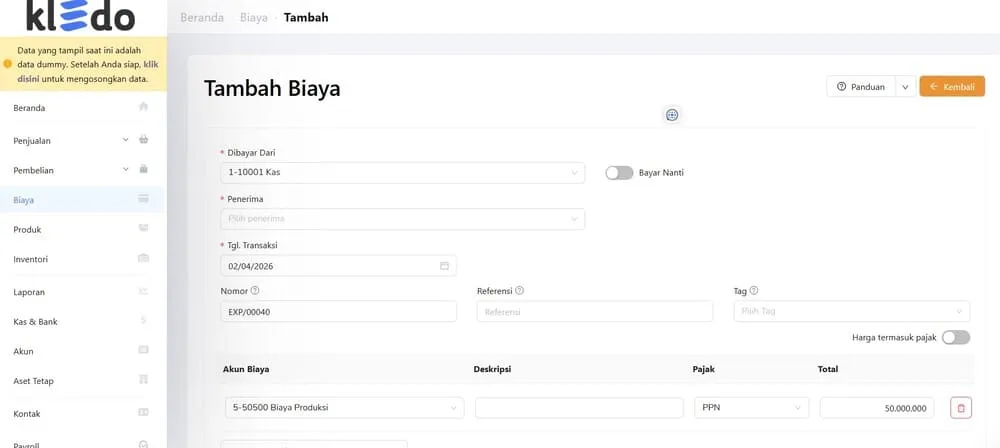Expand the Pembelian submenu chevron
Screen dimensions: 1000x448
click(x=126, y=169)
